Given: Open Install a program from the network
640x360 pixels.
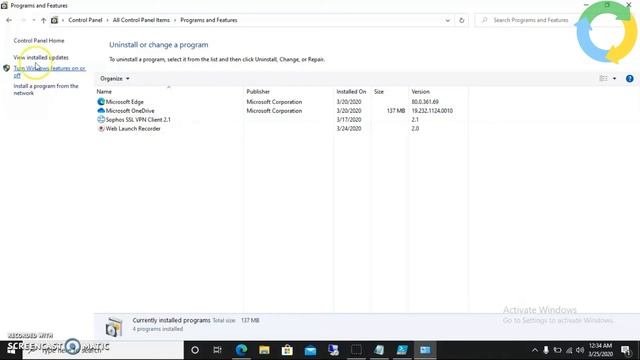Looking at the screenshot, I should pyautogui.click(x=46, y=89).
